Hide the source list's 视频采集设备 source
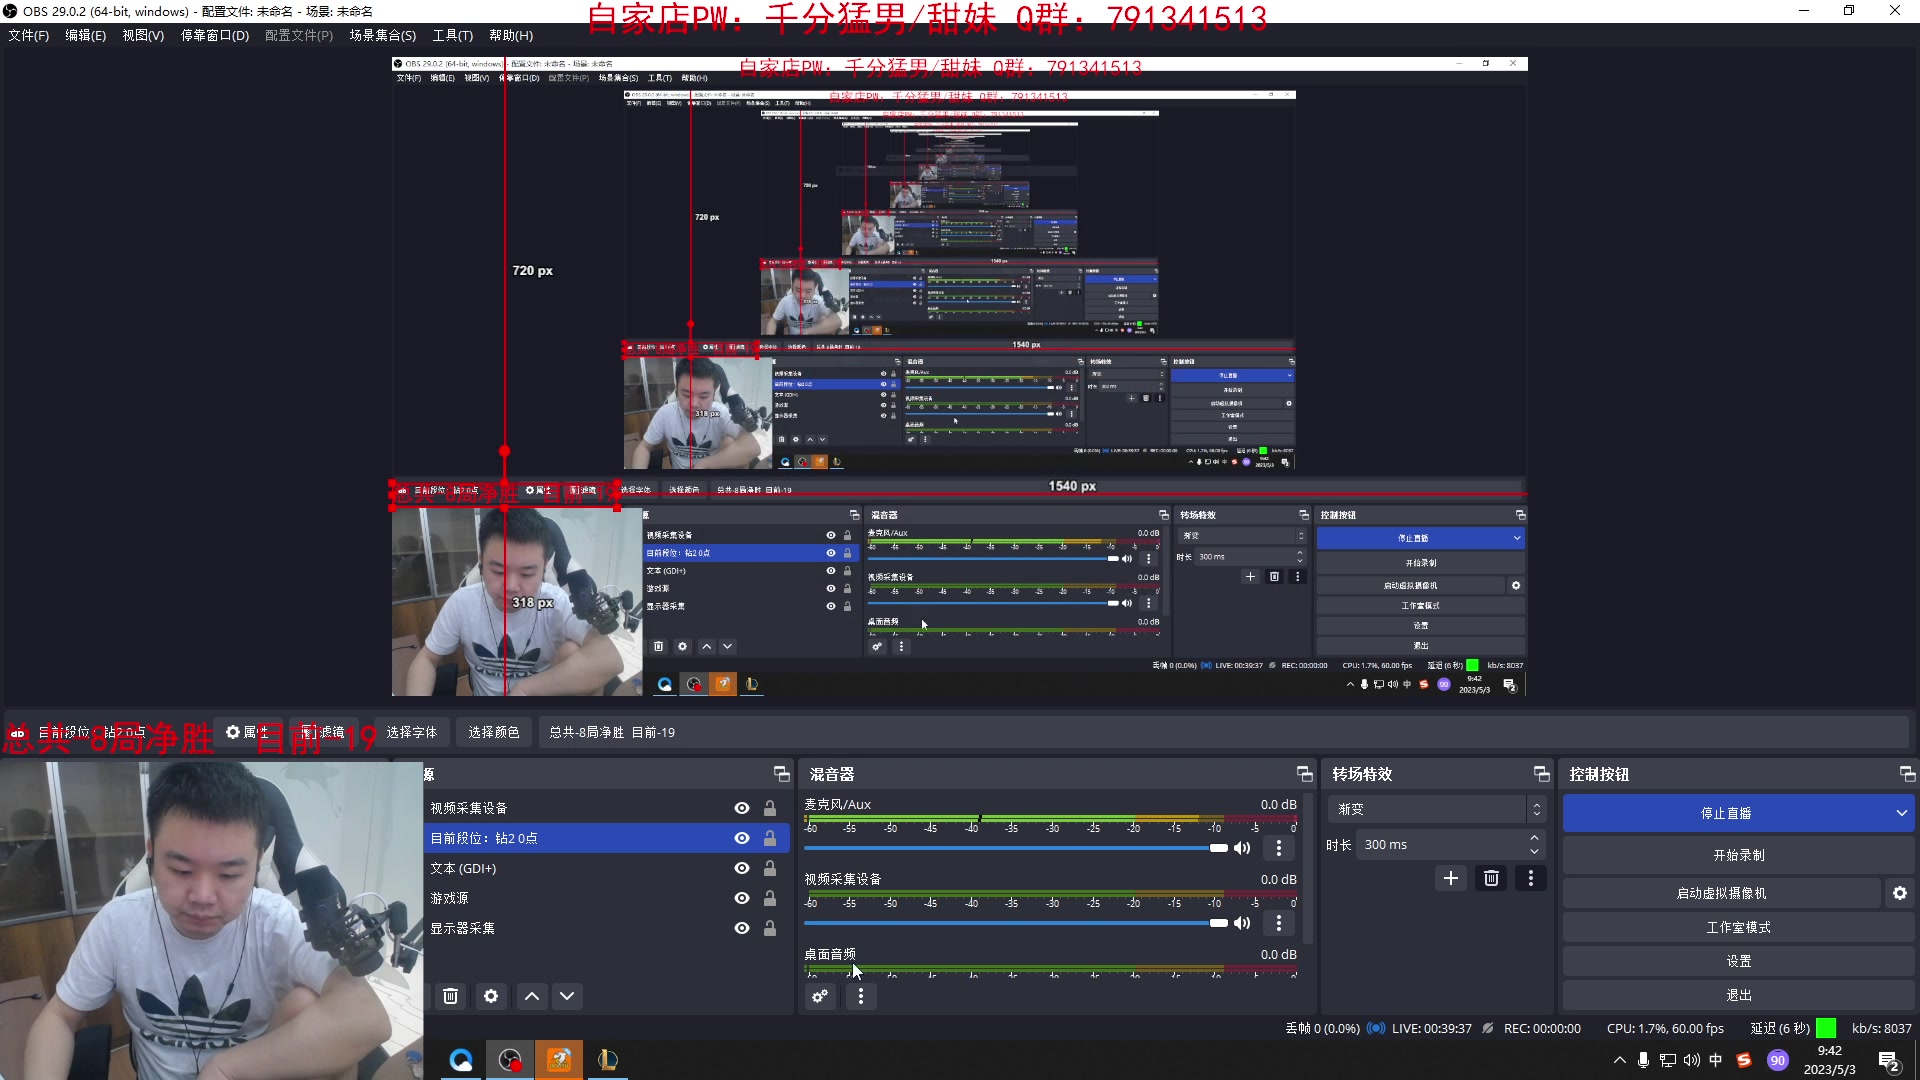 [742, 808]
